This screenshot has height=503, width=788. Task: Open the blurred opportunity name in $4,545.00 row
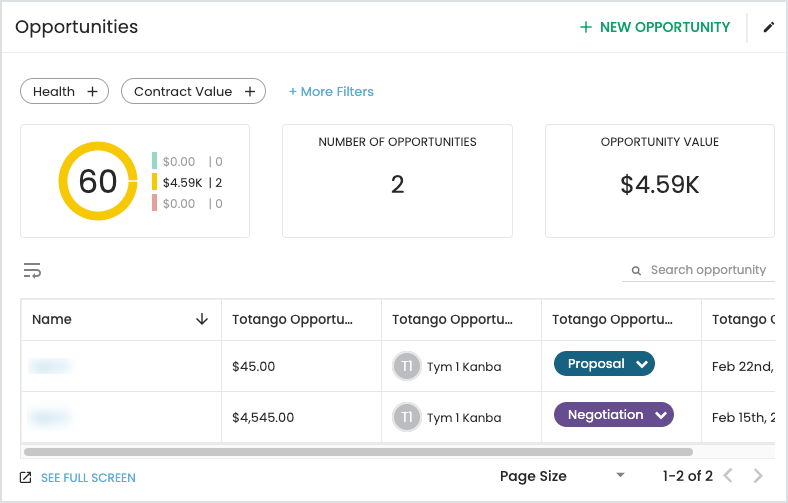pyautogui.click(x=49, y=417)
